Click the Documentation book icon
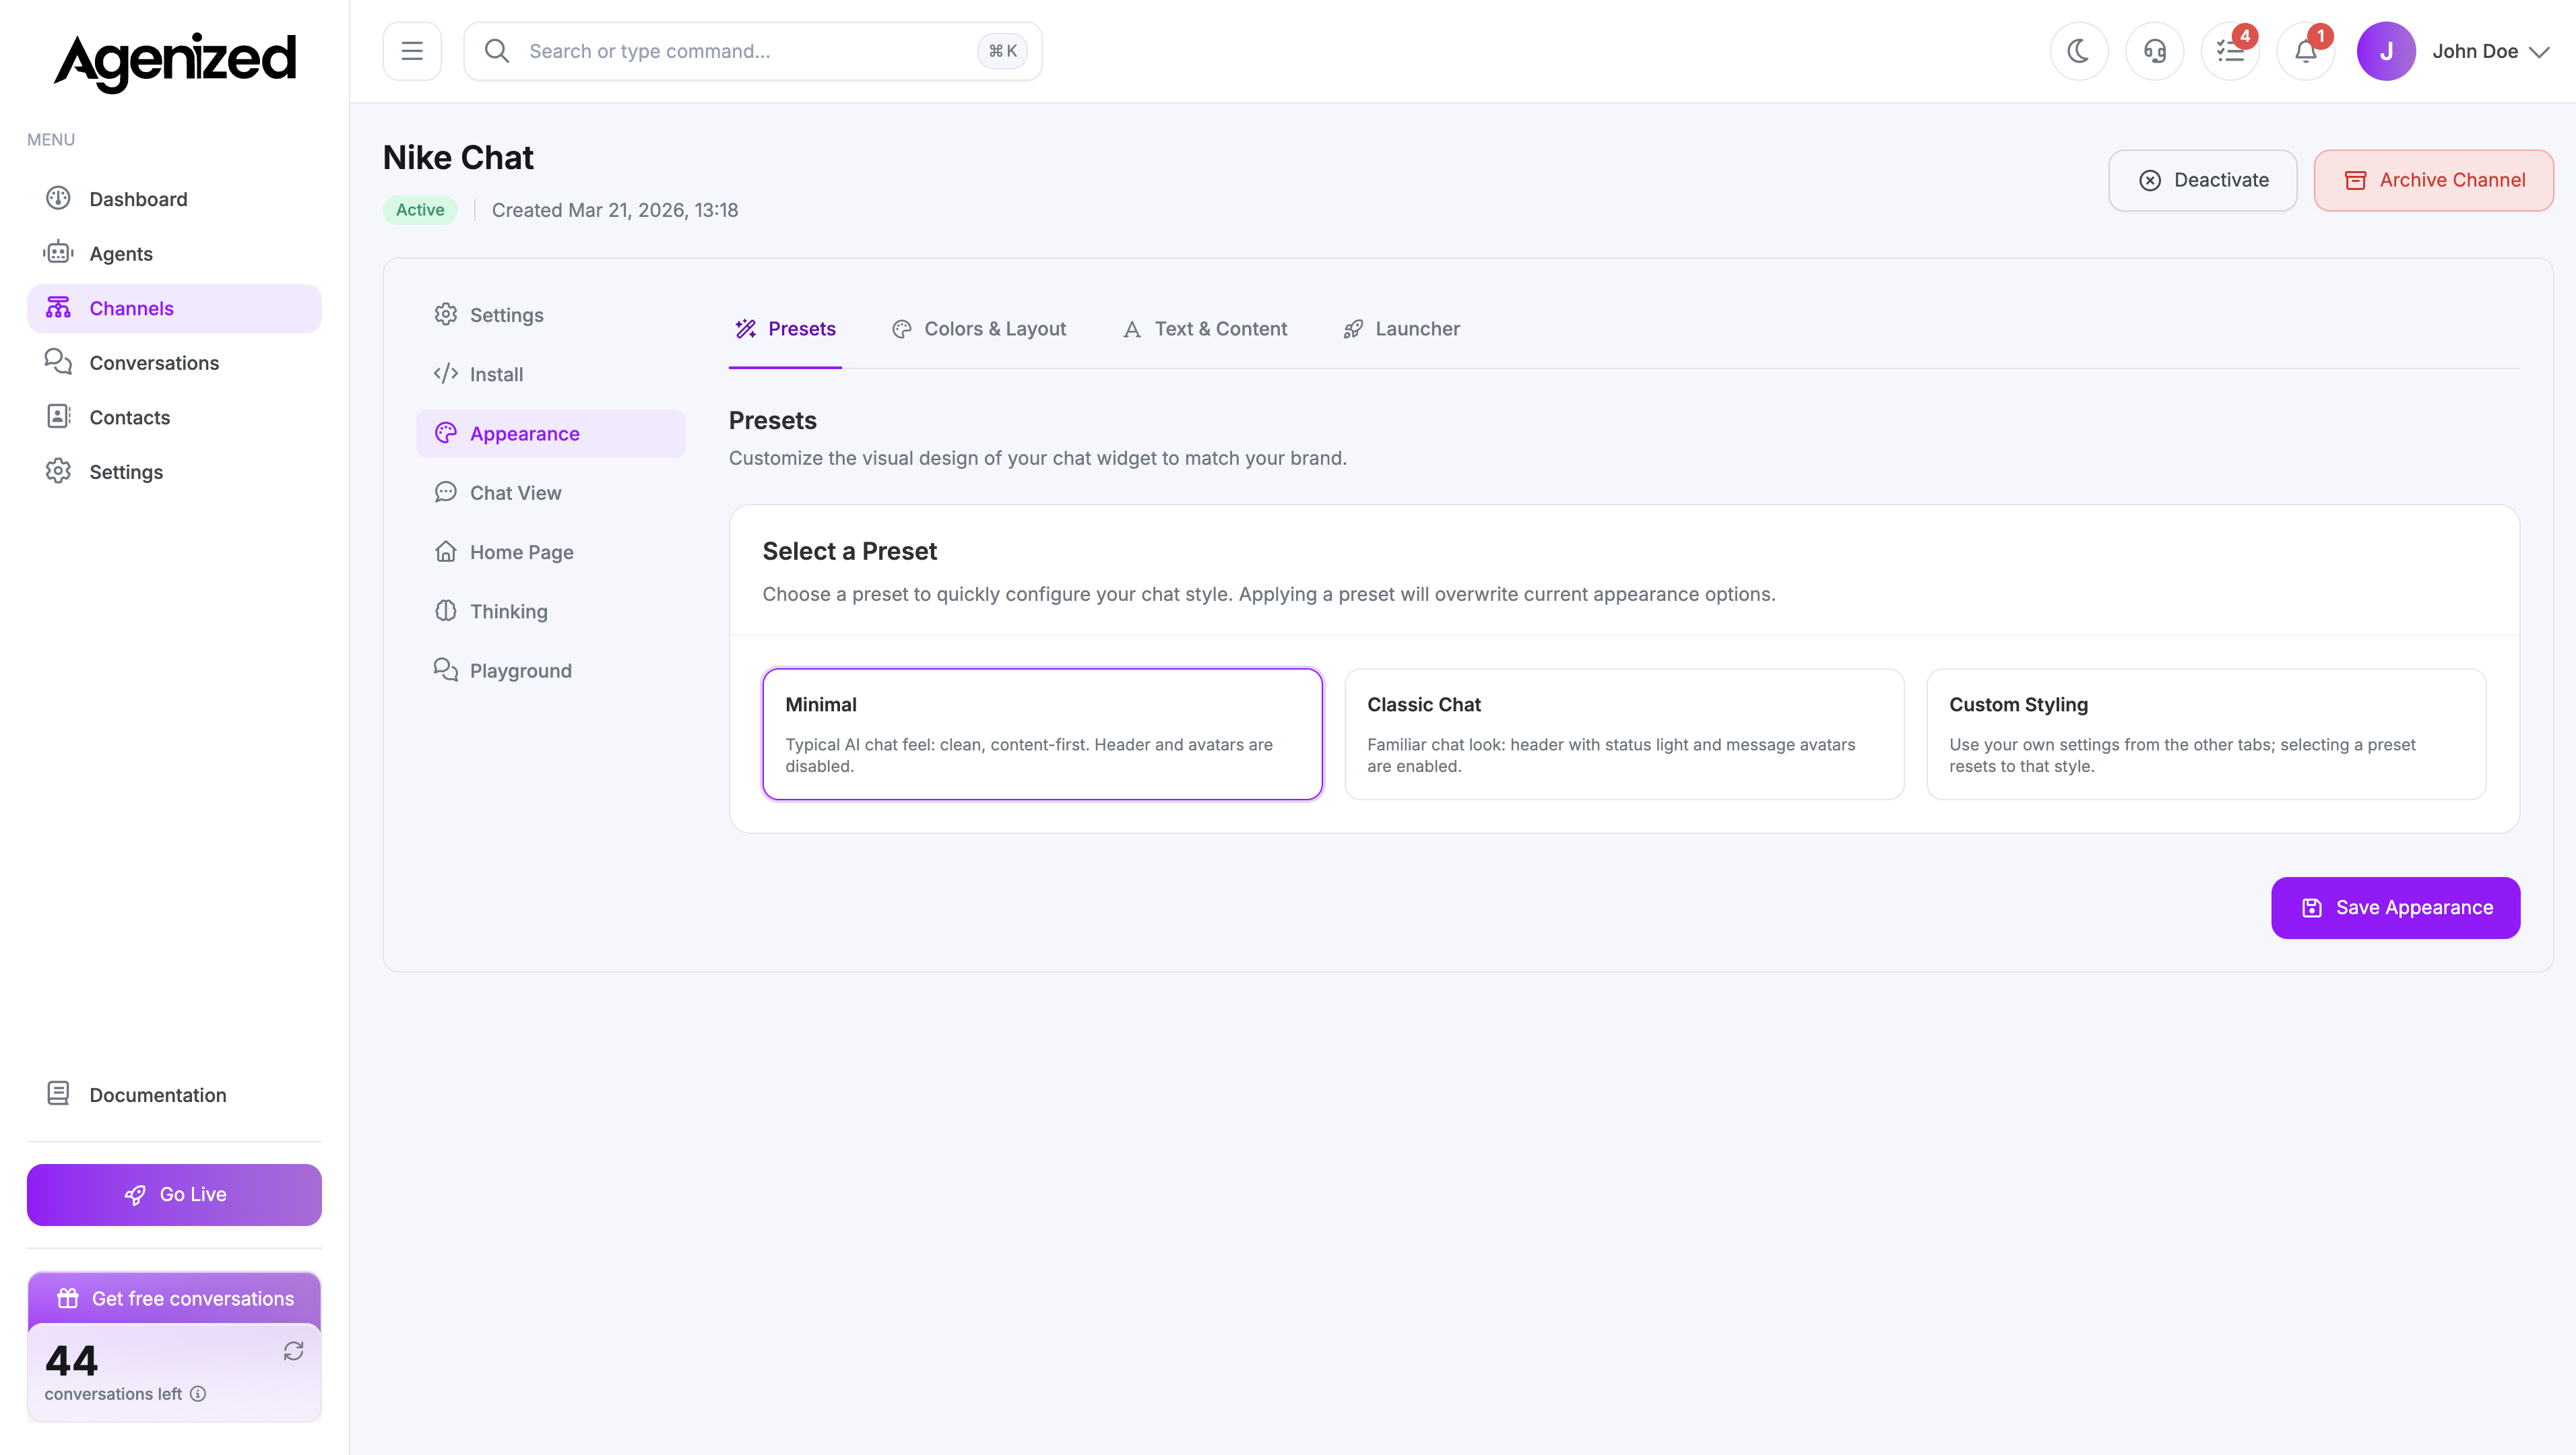This screenshot has height=1455, width=2576. coord(58,1093)
